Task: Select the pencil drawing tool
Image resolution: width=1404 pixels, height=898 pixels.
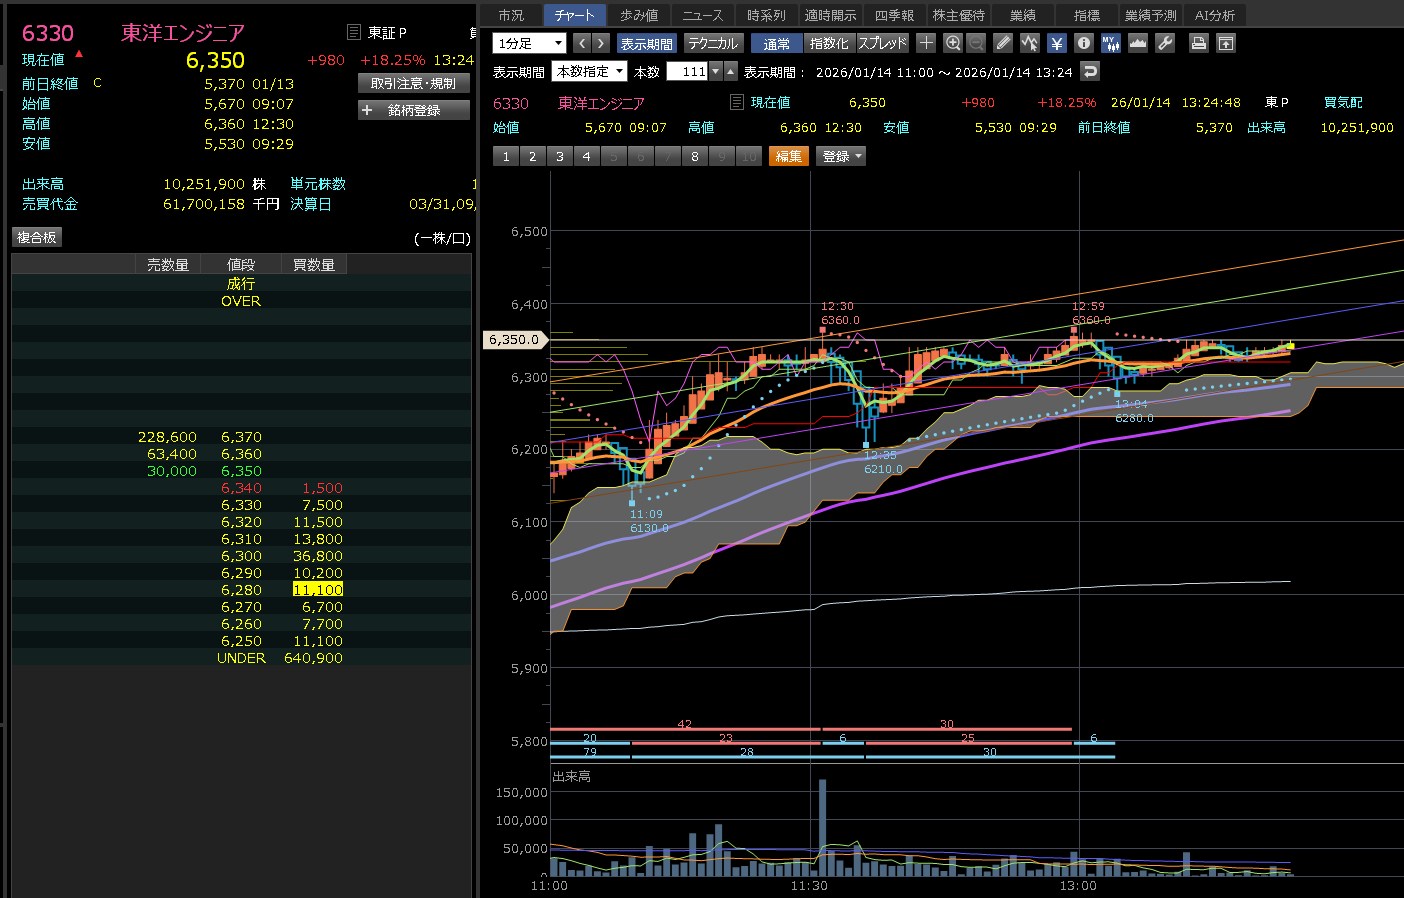Action: [x=1003, y=43]
